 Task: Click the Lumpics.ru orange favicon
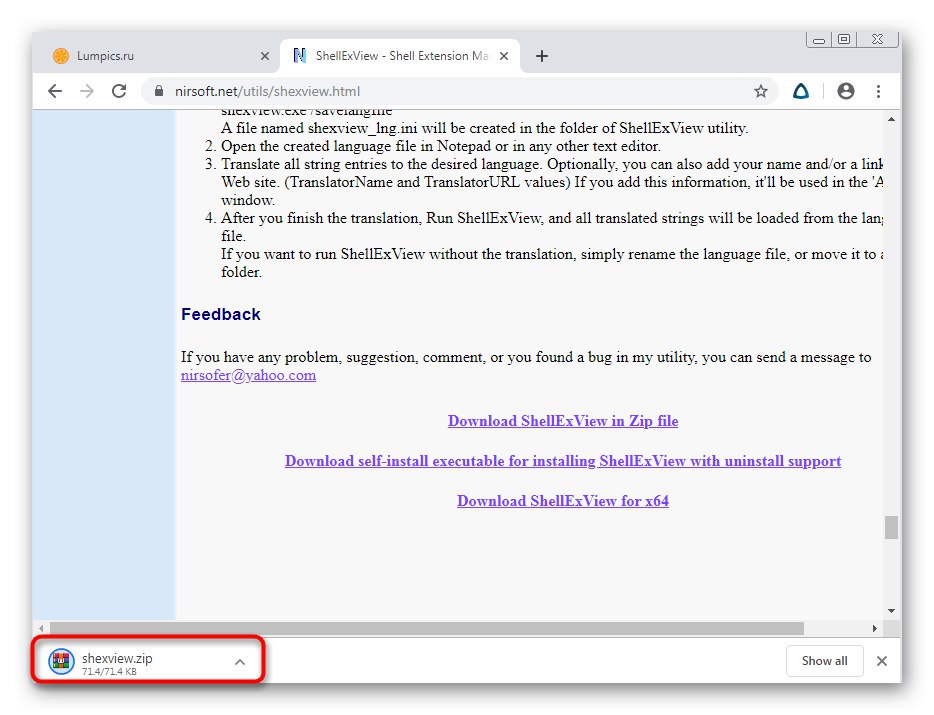tap(61, 56)
